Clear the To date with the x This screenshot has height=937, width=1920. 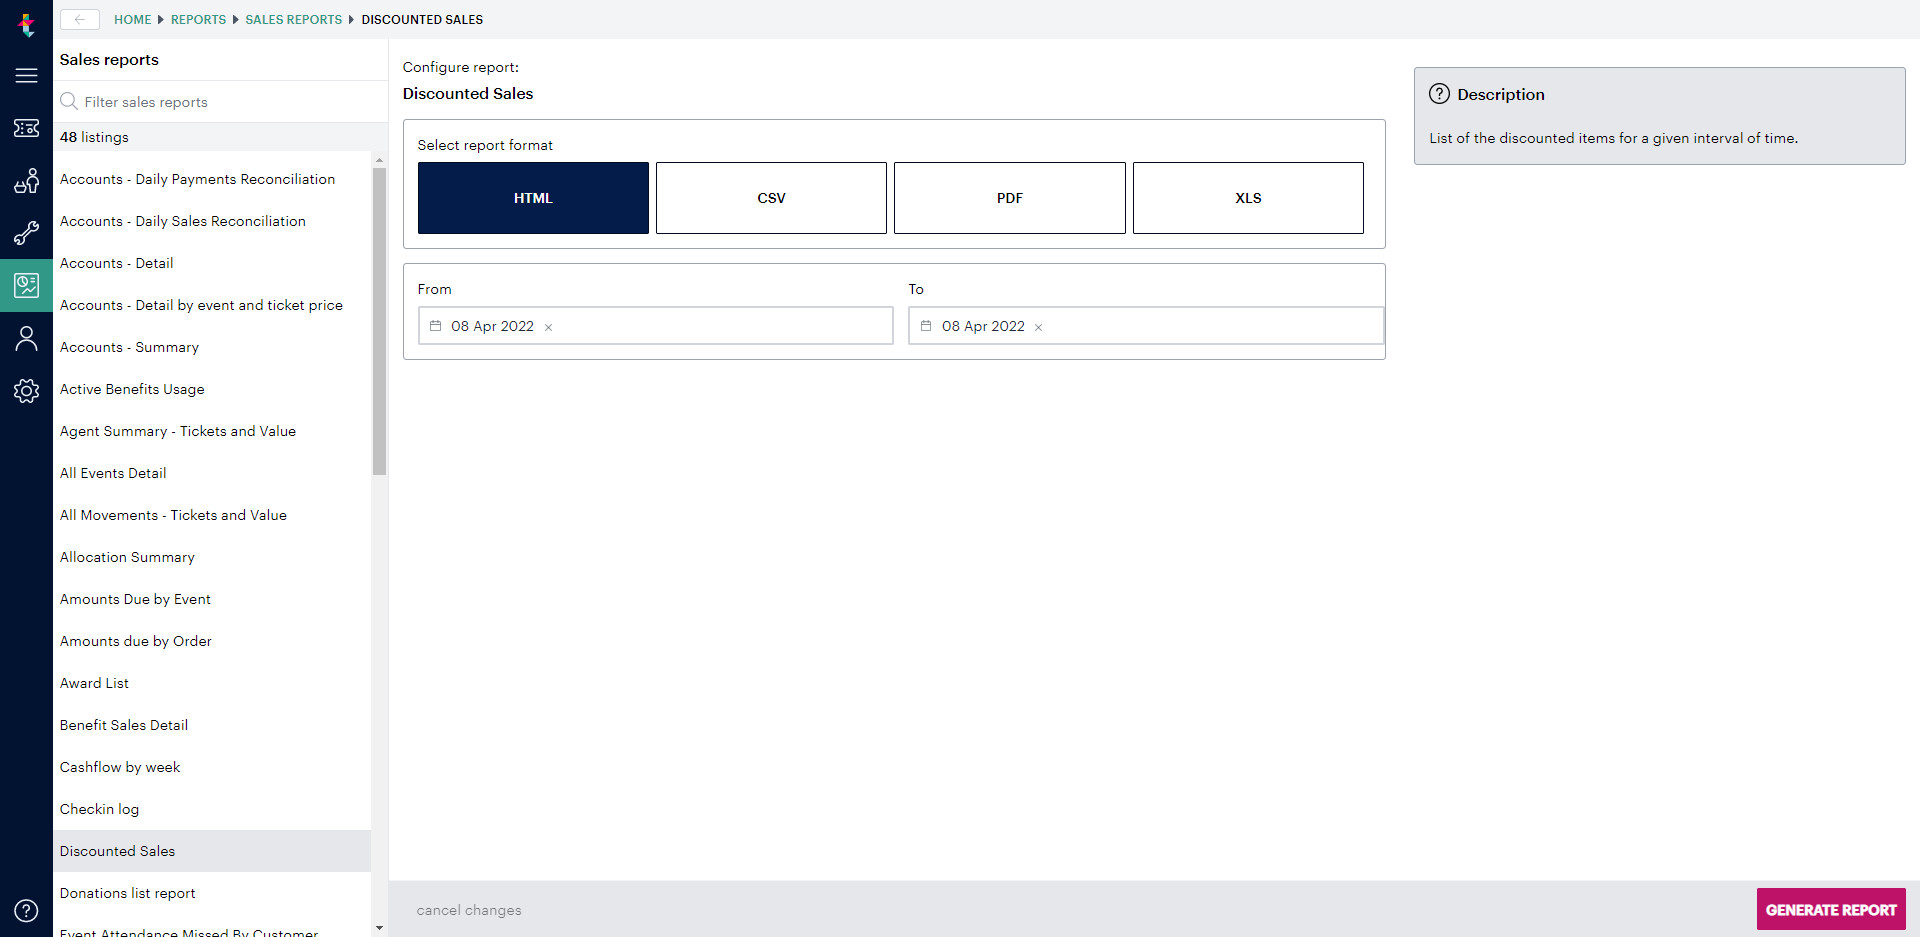click(1038, 327)
